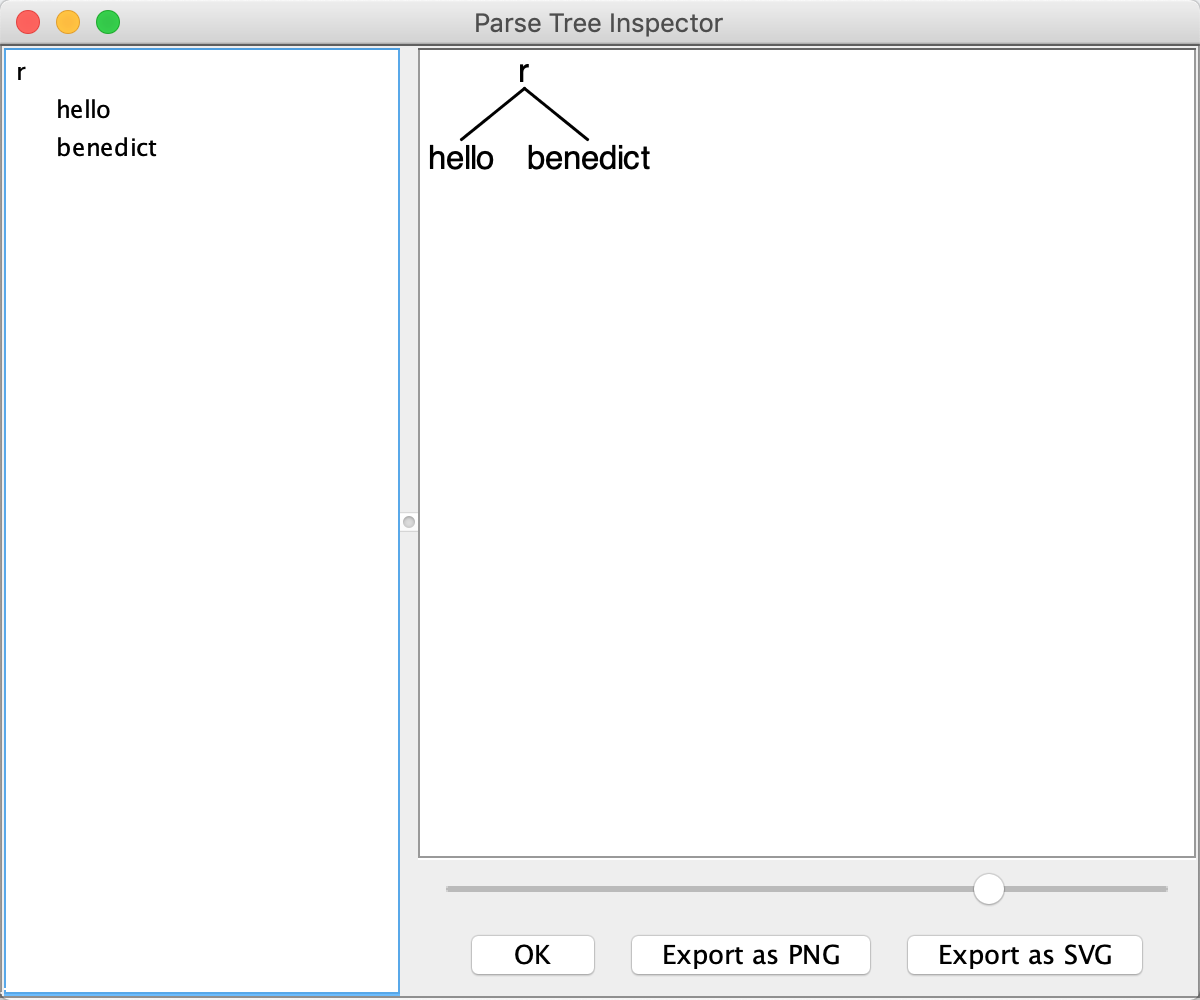Click the Parse Tree Inspector title bar
The width and height of the screenshot is (1200, 1000).
pos(598,23)
